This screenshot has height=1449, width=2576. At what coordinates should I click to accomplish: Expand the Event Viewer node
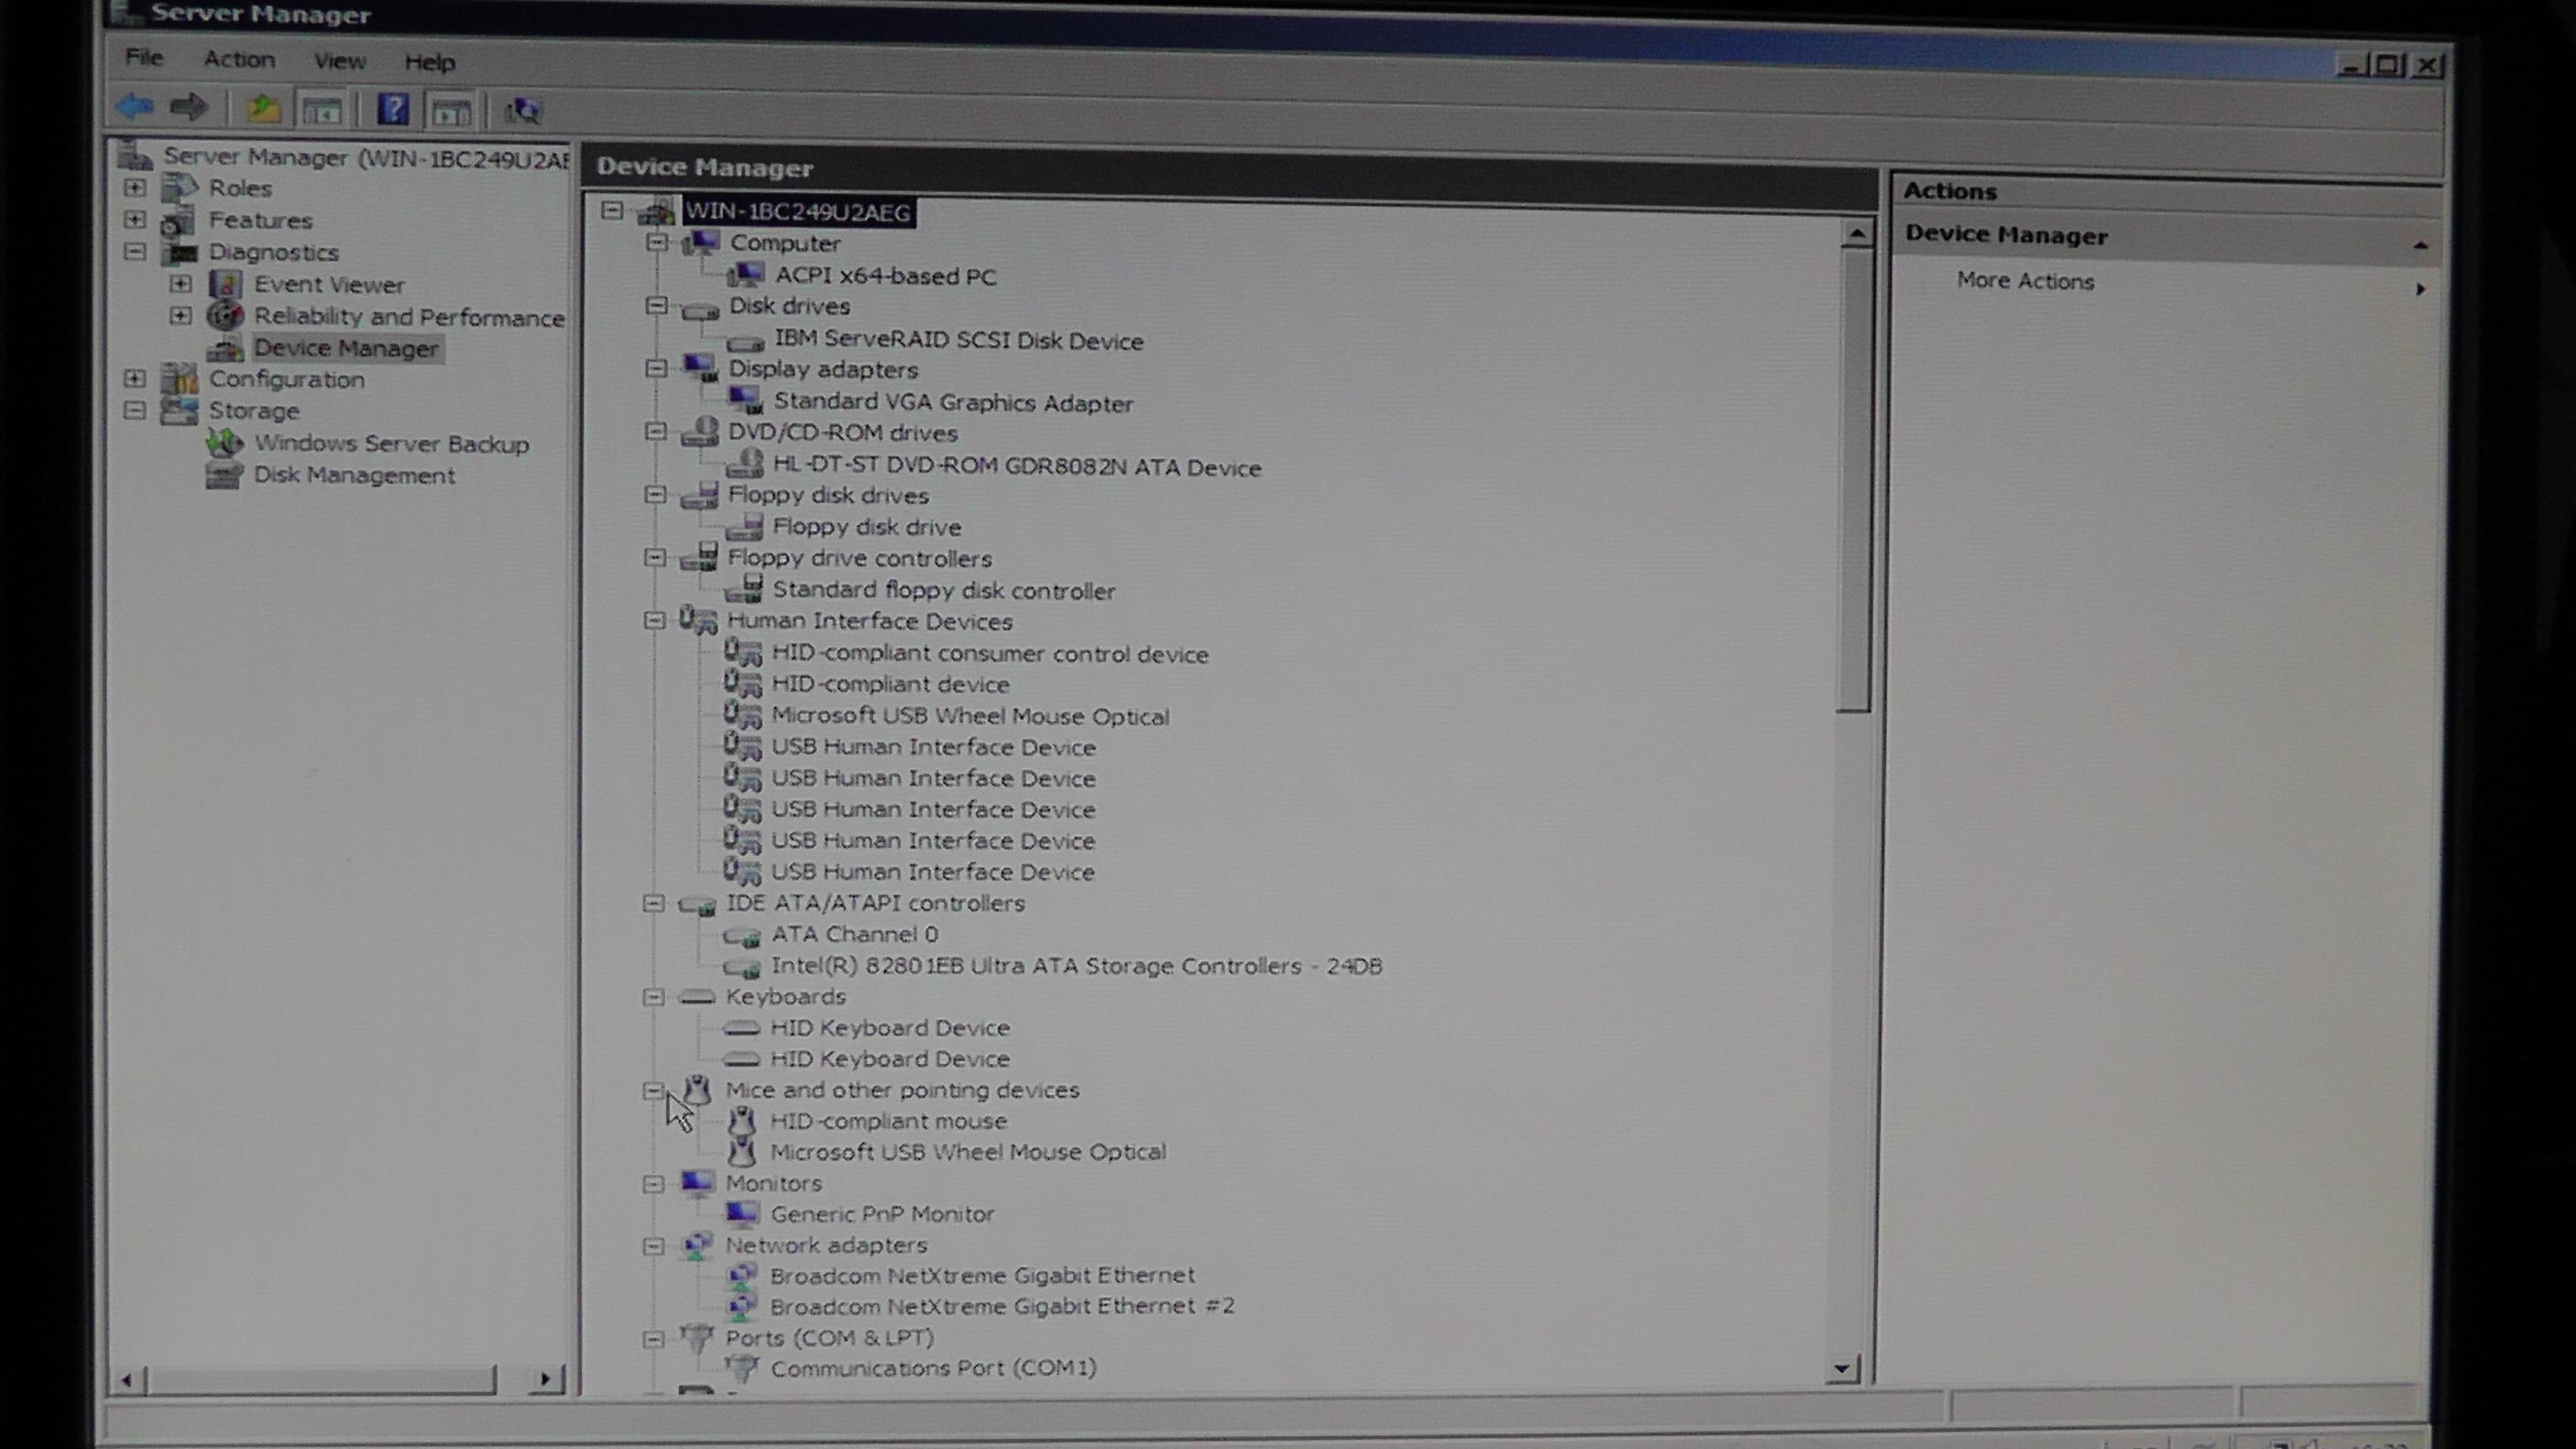tap(180, 284)
